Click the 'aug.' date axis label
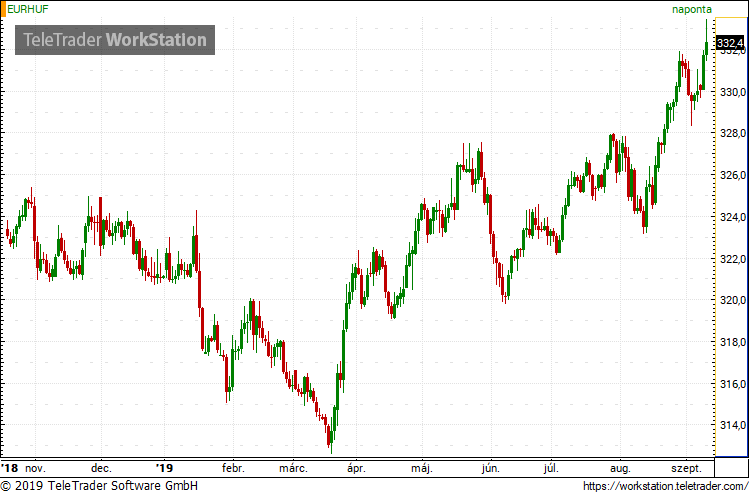749x494 pixels. pos(621,468)
